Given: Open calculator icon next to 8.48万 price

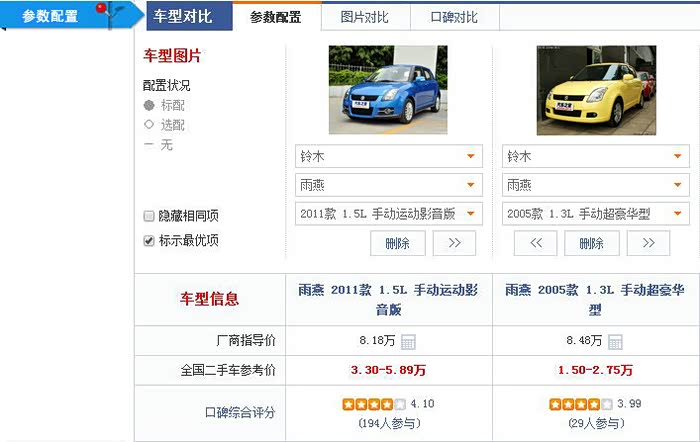Looking at the screenshot, I should click(x=615, y=342).
